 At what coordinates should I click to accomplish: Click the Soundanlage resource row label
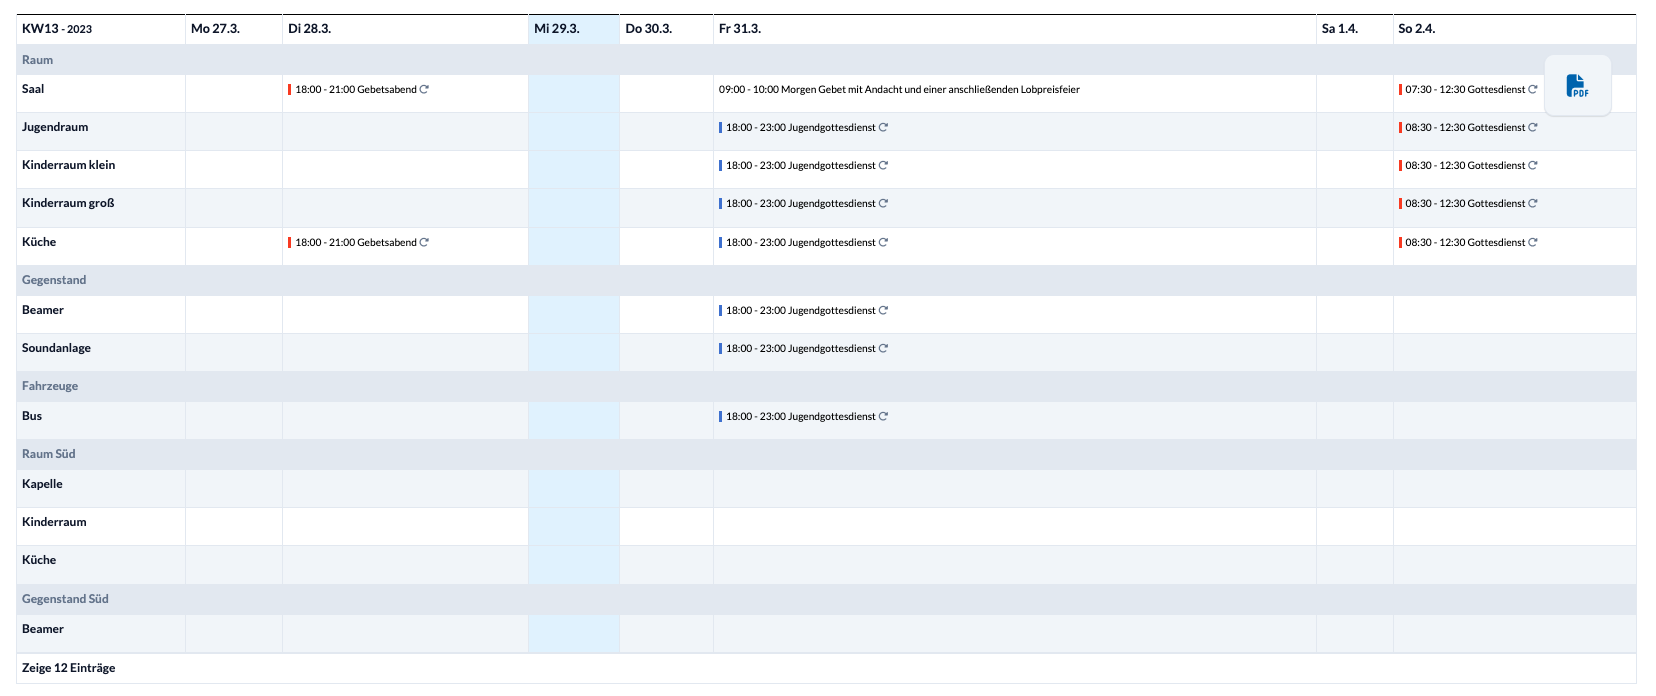tap(56, 348)
